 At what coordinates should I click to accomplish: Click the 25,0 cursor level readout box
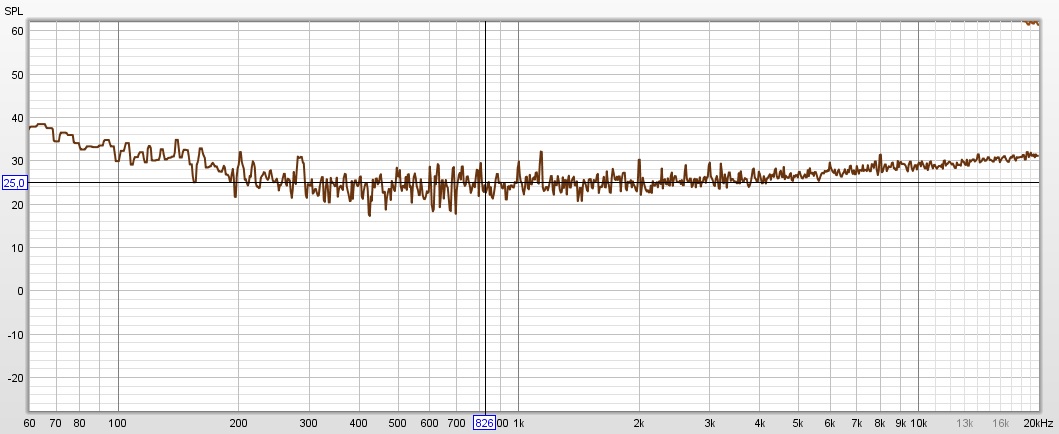pyautogui.click(x=14, y=183)
